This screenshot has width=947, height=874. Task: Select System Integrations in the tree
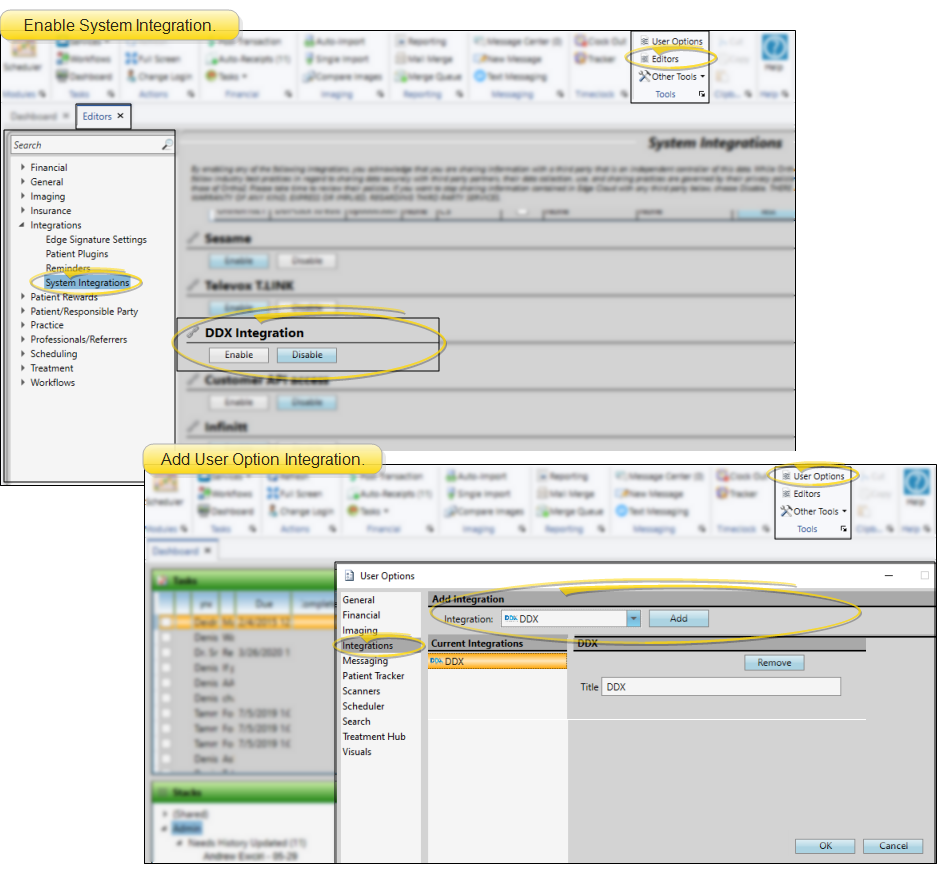pos(87,283)
